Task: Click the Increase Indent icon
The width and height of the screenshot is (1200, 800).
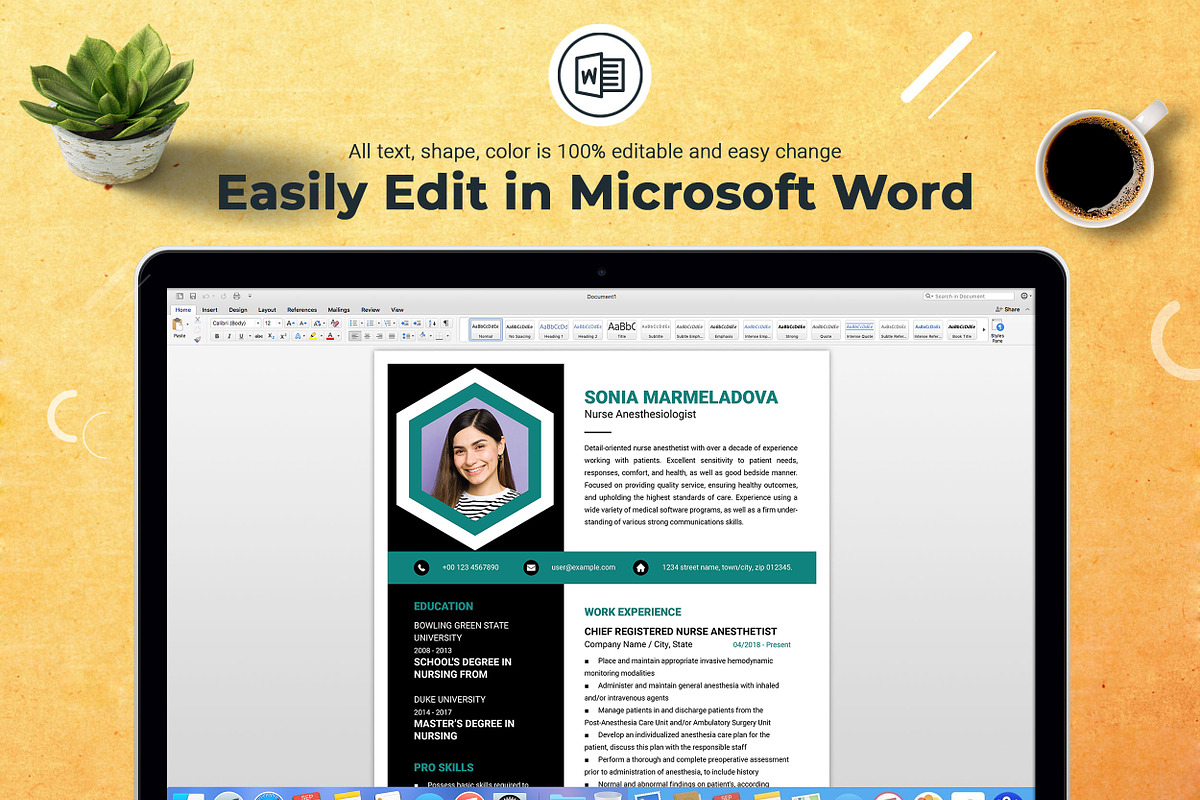Action: point(417,323)
